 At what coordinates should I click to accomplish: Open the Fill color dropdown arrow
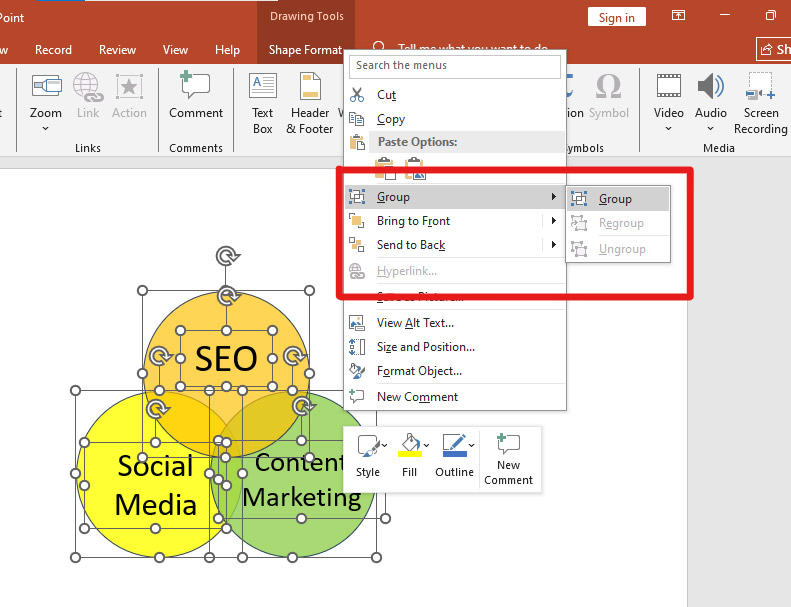pyautogui.click(x=426, y=445)
